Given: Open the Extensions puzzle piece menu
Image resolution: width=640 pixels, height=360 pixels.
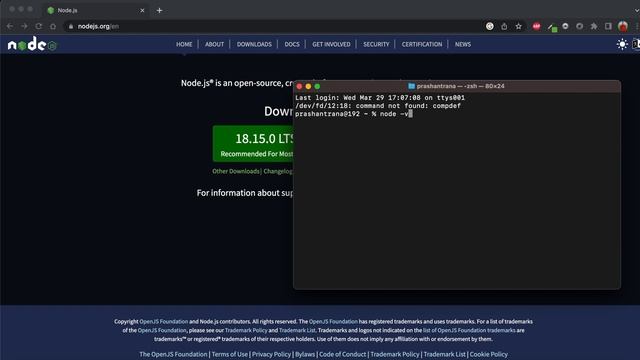Looking at the screenshot, I should coord(594,26).
